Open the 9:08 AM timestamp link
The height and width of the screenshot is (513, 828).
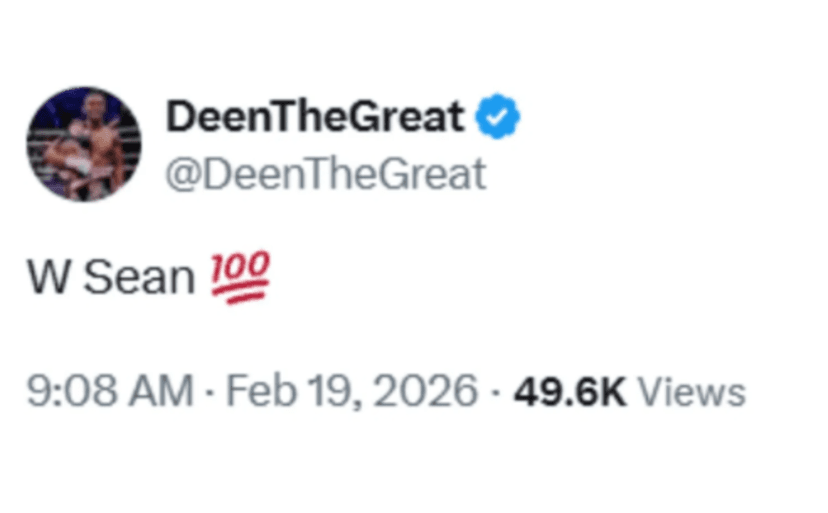[x=110, y=391]
